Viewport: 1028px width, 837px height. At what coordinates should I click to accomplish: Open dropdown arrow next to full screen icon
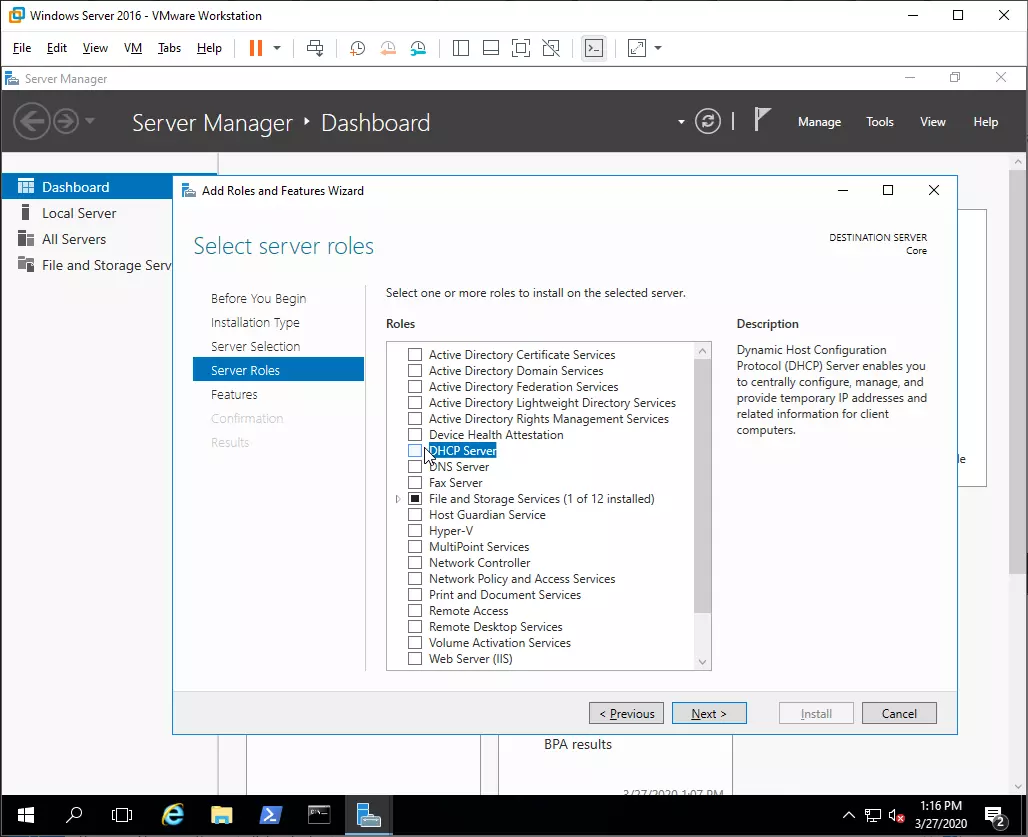pyautogui.click(x=658, y=48)
